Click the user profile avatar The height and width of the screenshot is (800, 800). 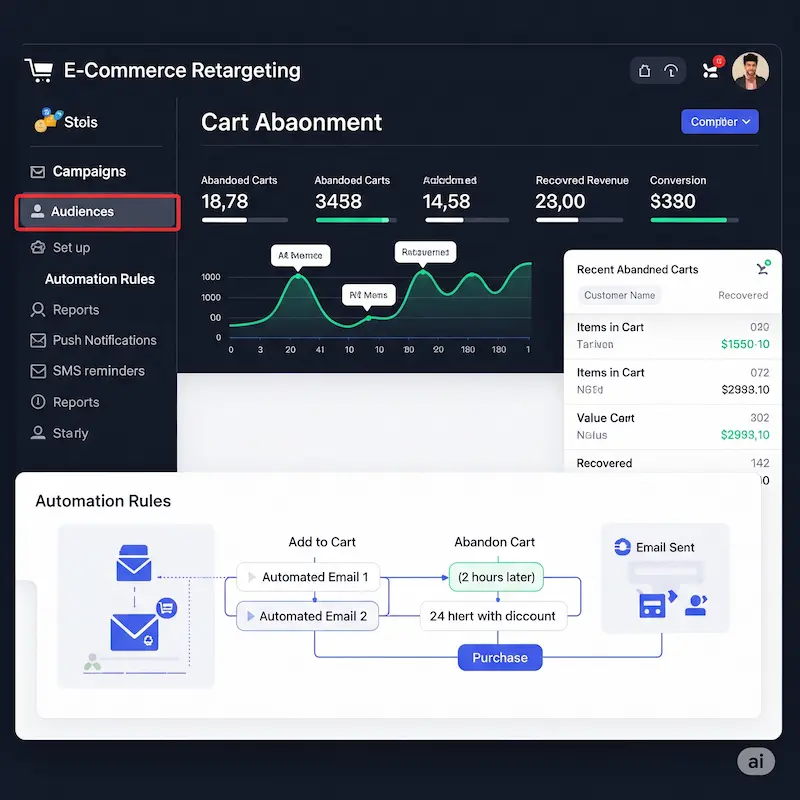(750, 71)
